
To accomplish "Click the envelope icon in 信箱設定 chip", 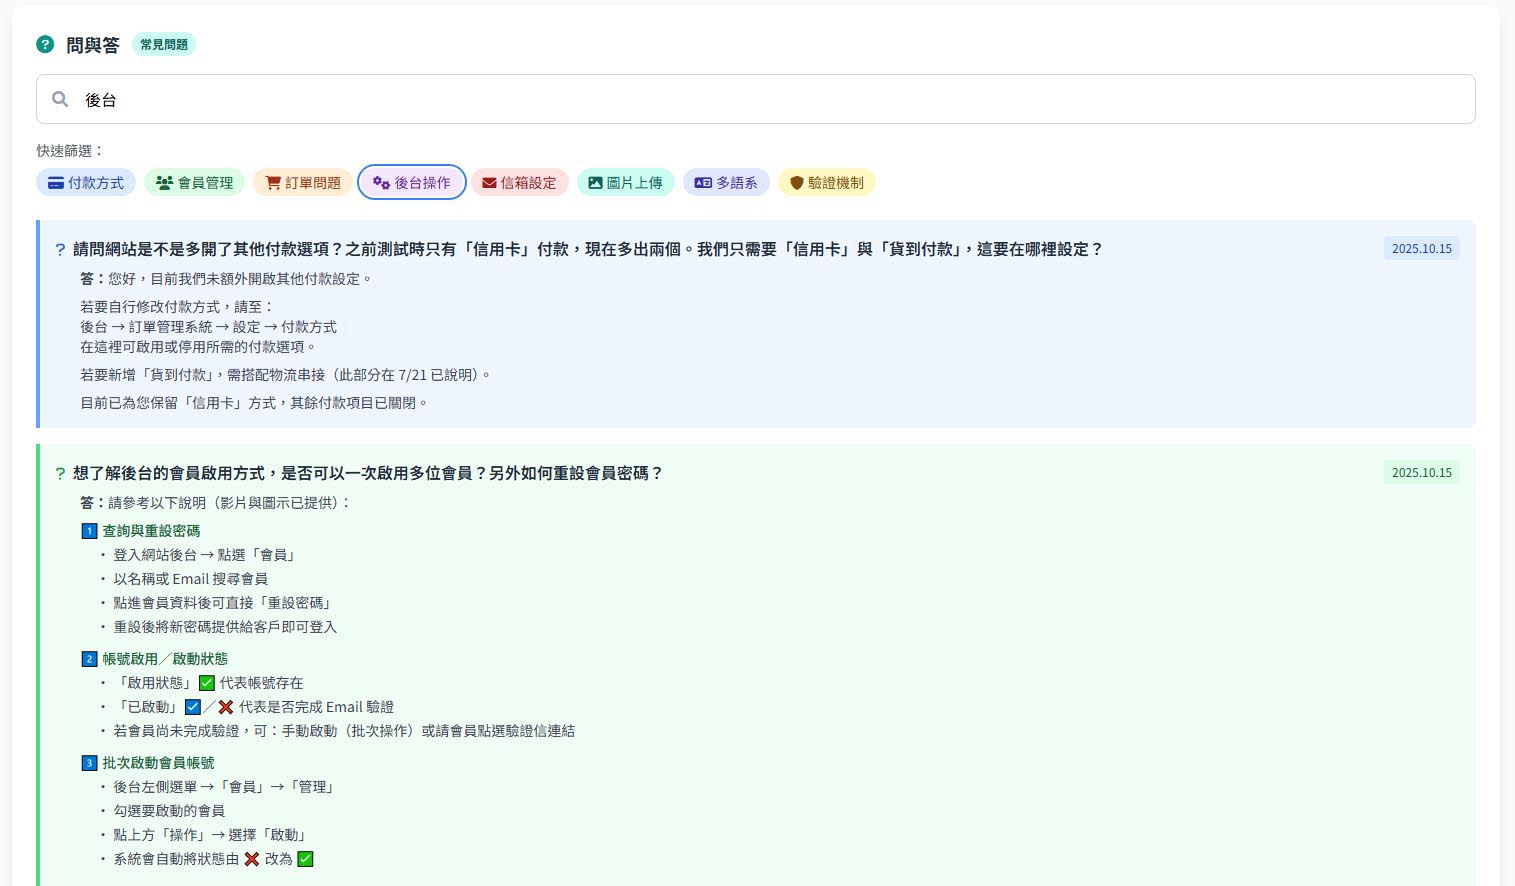I will [489, 183].
